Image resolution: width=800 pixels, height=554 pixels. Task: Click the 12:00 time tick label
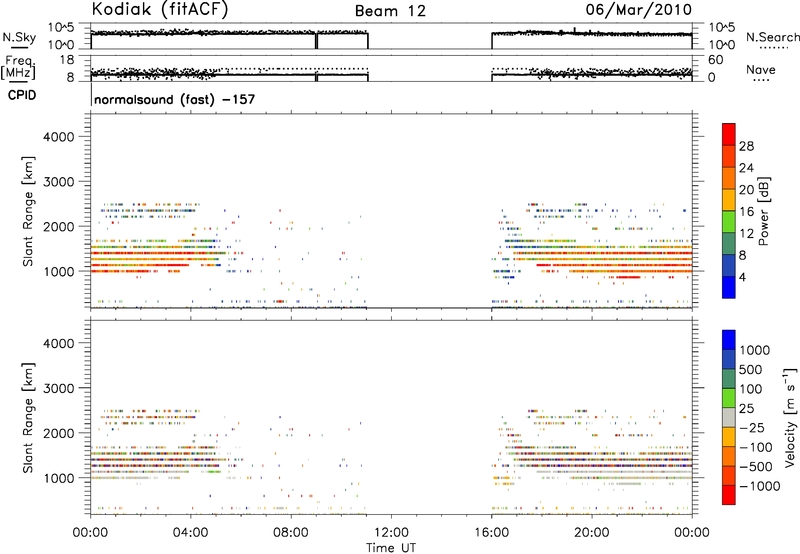click(x=391, y=533)
